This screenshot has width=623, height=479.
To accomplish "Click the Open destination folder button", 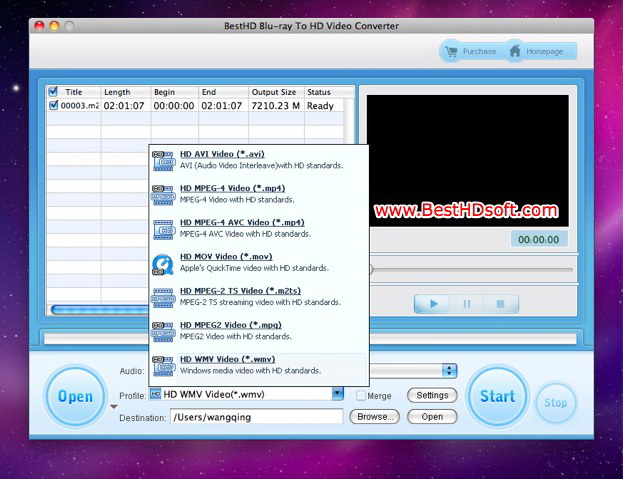I will coord(432,417).
